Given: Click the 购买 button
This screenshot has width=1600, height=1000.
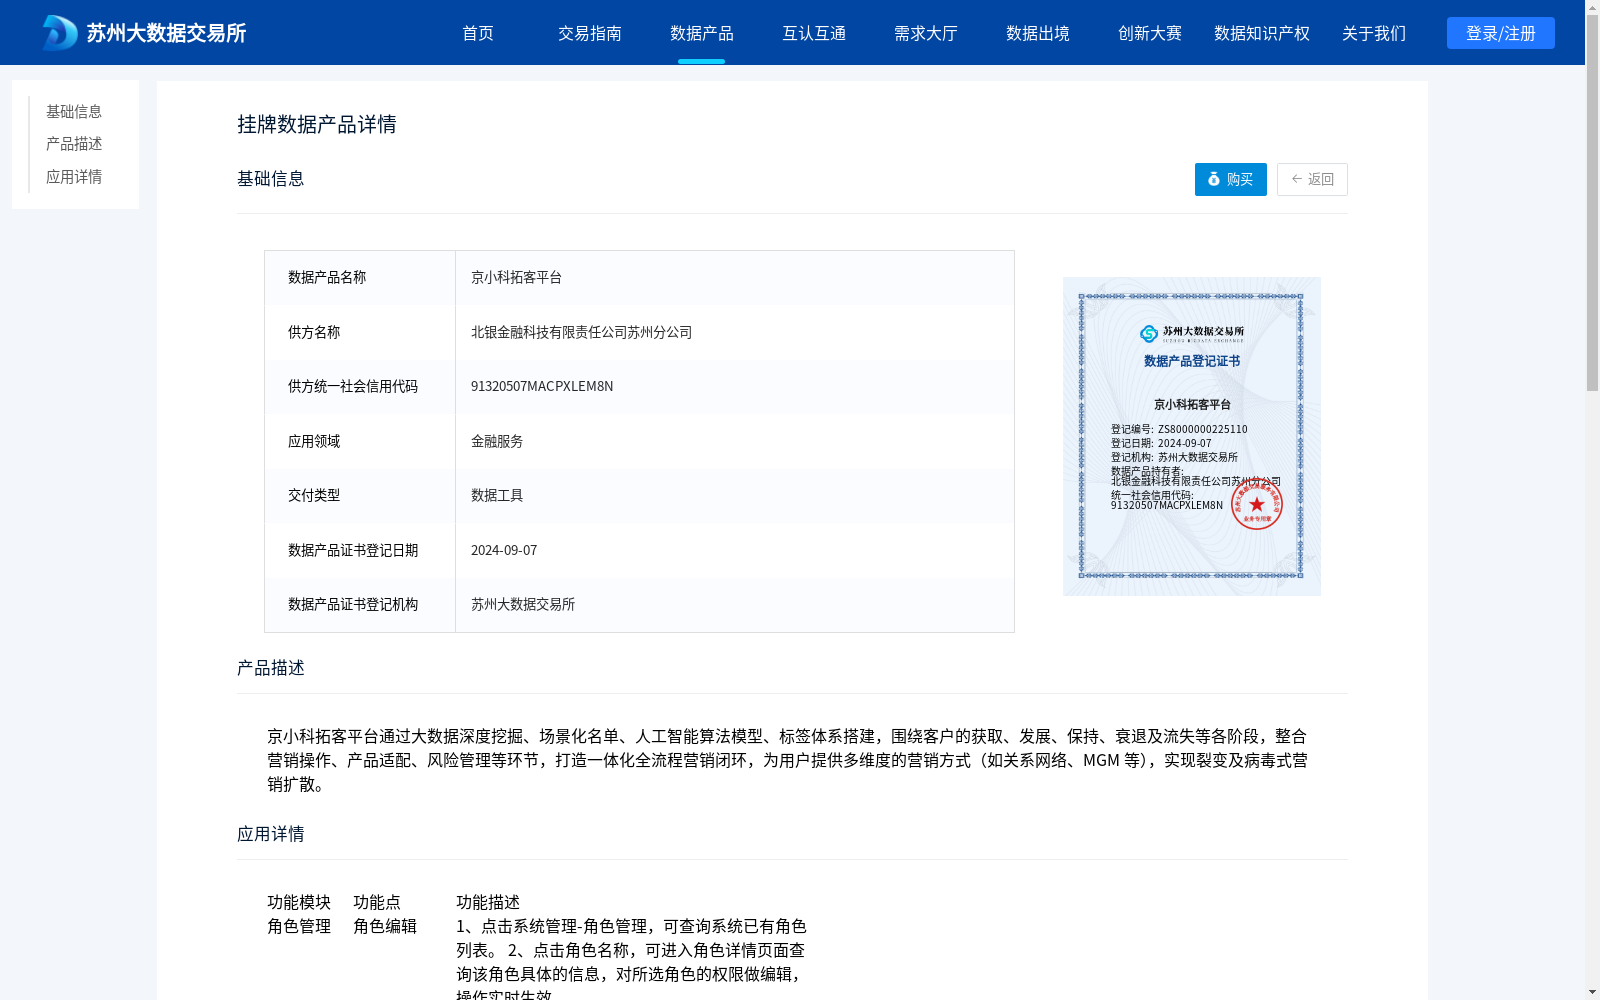Looking at the screenshot, I should coord(1231,179).
